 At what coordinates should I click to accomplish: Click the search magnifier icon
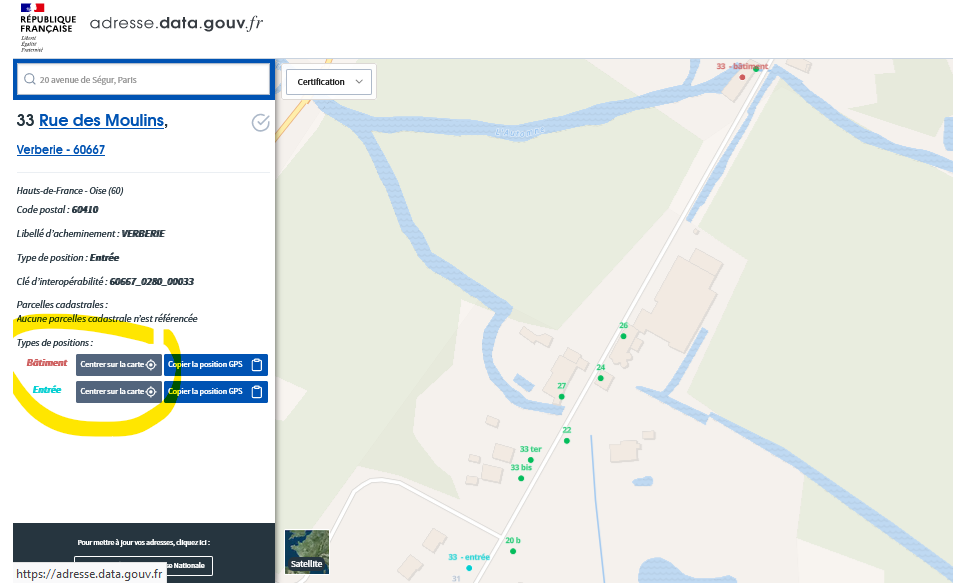29,79
